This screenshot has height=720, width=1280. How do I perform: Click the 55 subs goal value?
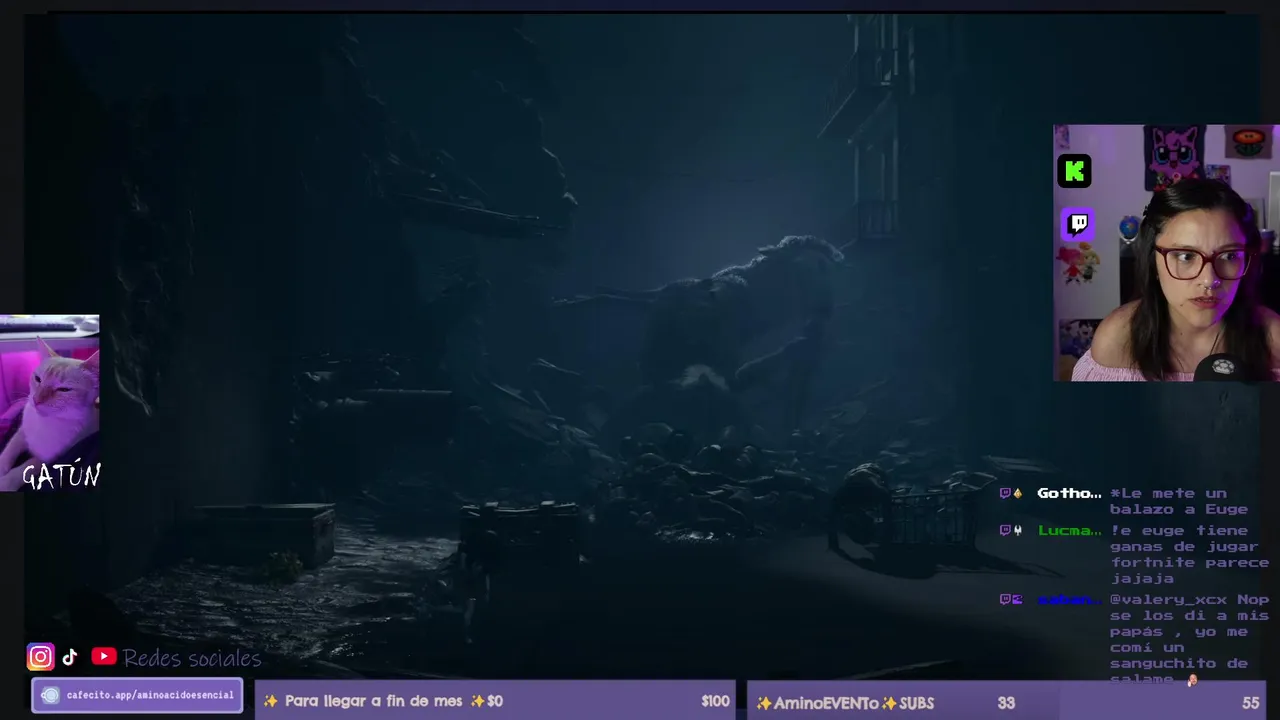(1250, 703)
